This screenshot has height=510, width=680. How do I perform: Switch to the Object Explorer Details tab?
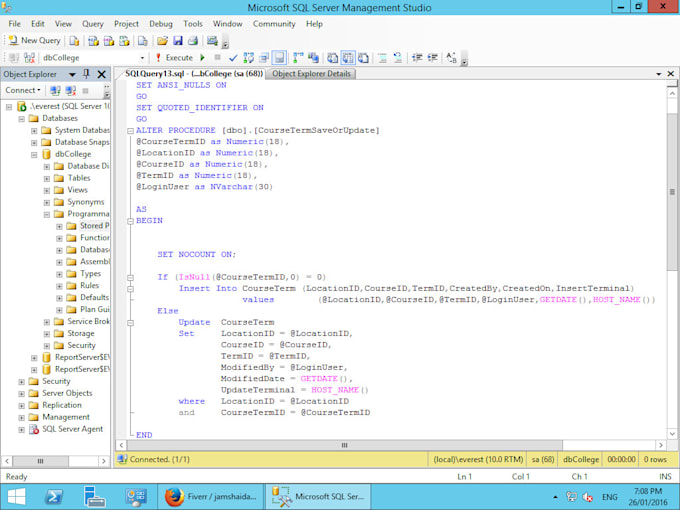(x=311, y=74)
